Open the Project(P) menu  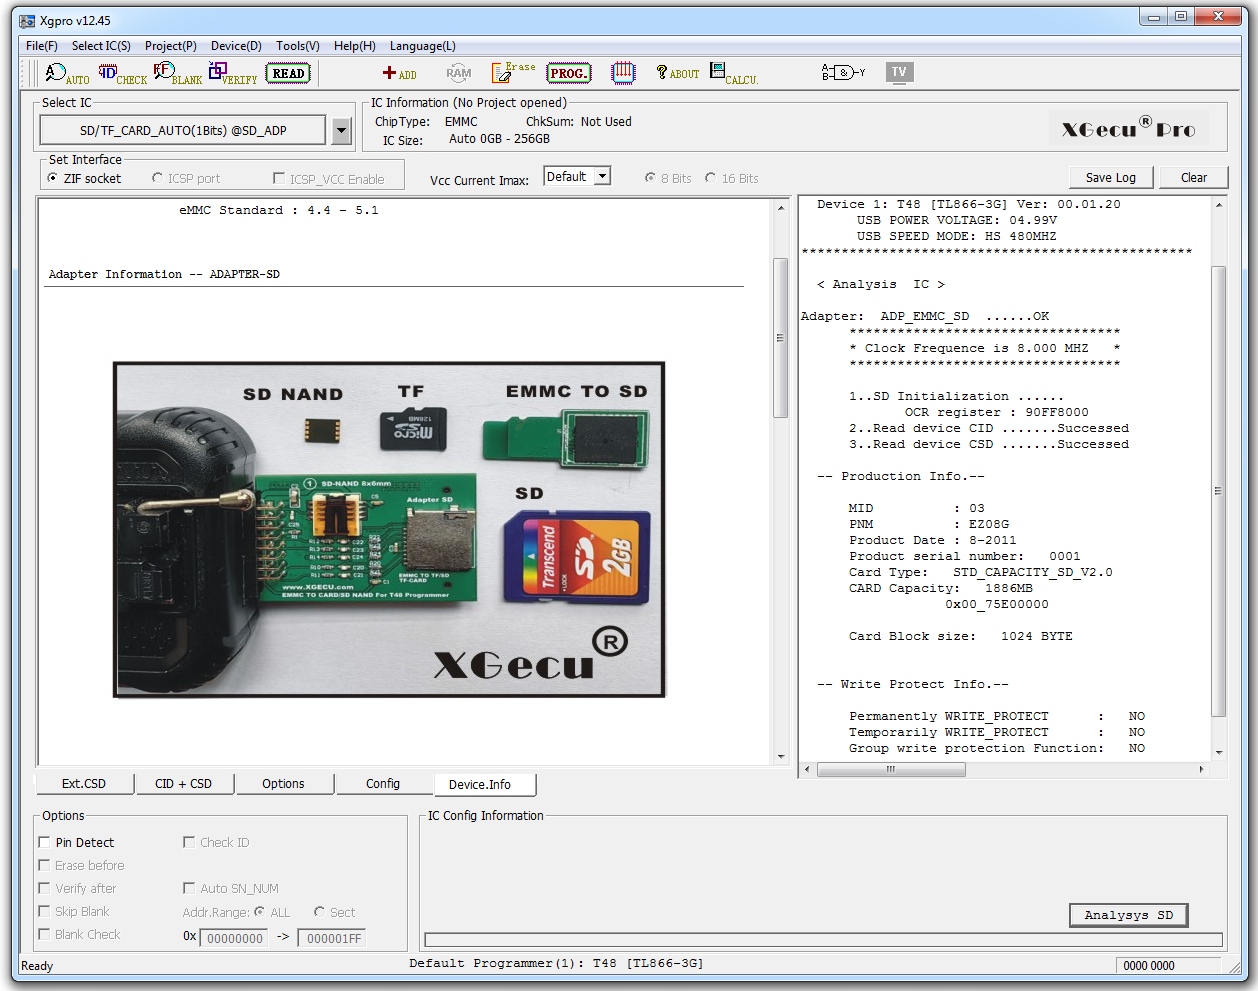tap(171, 46)
